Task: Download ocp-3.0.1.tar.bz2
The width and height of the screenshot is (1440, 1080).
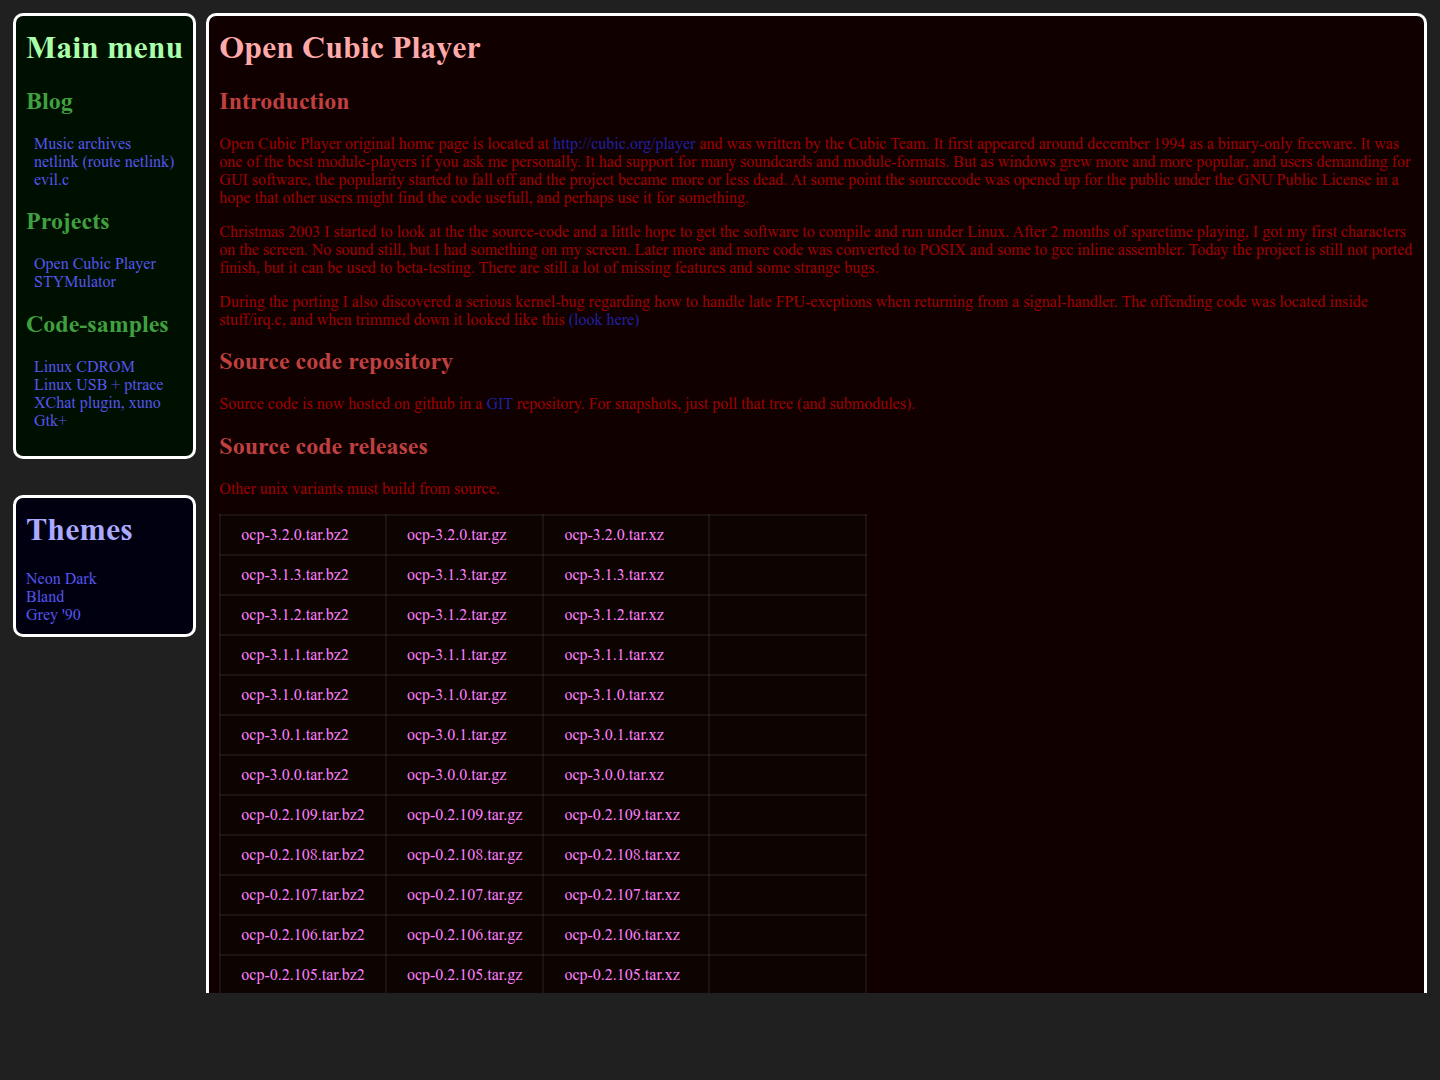Action: coord(295,735)
